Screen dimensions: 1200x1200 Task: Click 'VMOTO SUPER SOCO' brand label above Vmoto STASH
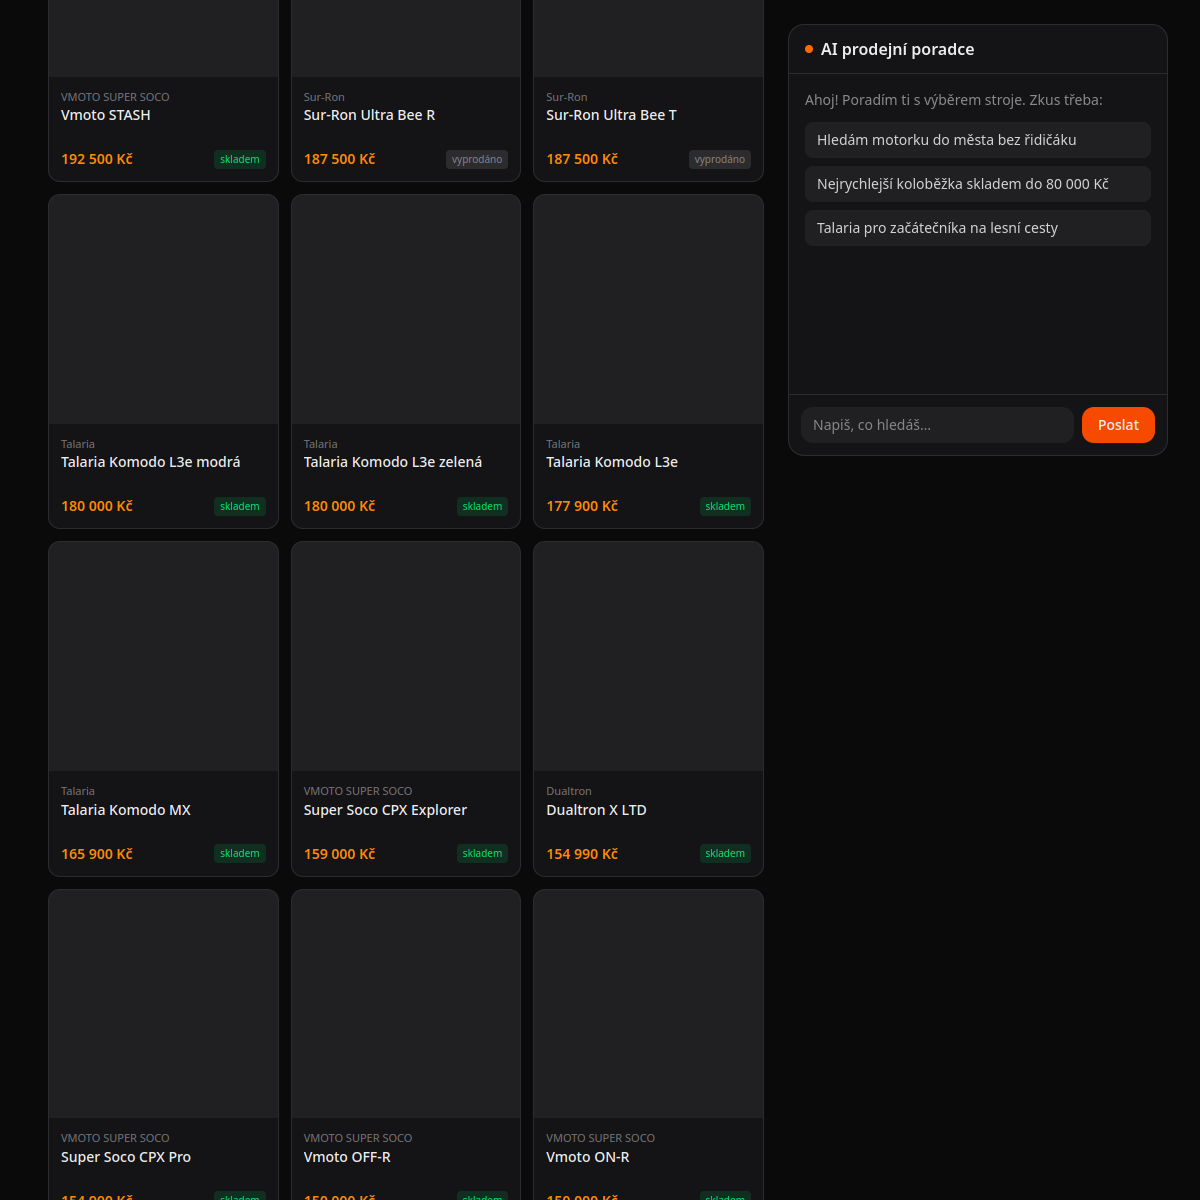click(115, 97)
